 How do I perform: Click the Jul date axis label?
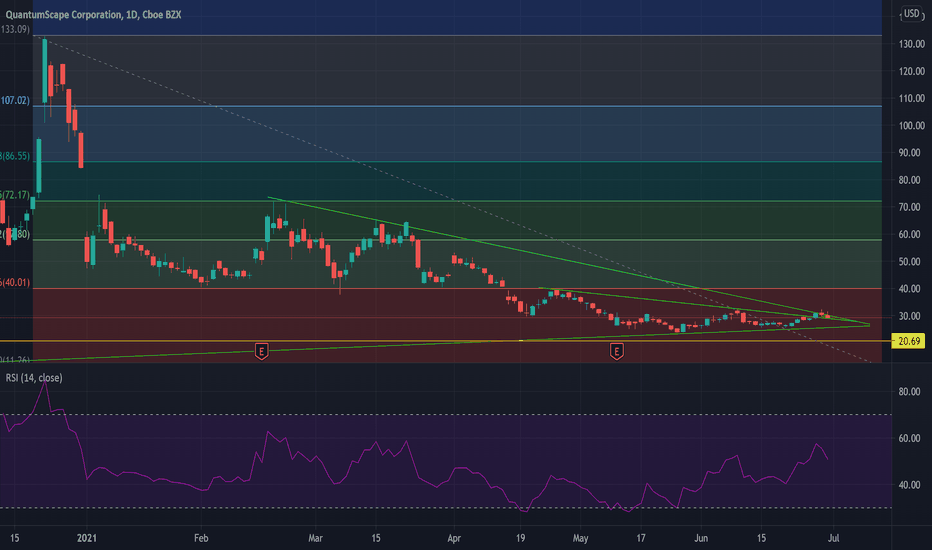(x=833, y=538)
